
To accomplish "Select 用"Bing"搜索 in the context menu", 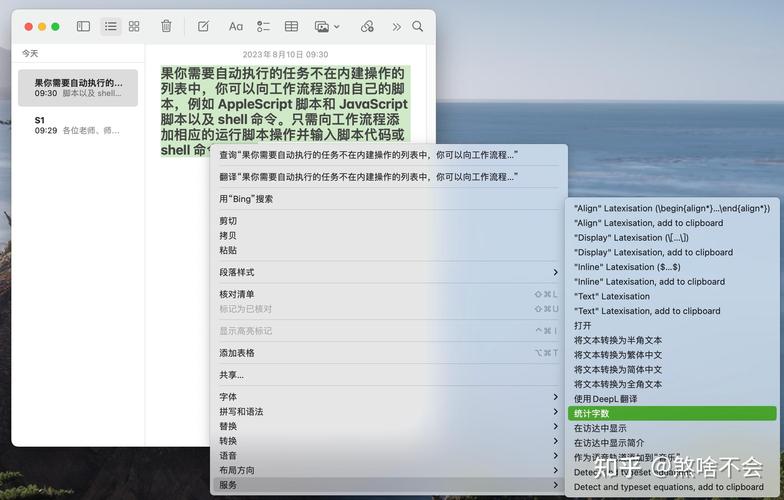I will (388, 199).
